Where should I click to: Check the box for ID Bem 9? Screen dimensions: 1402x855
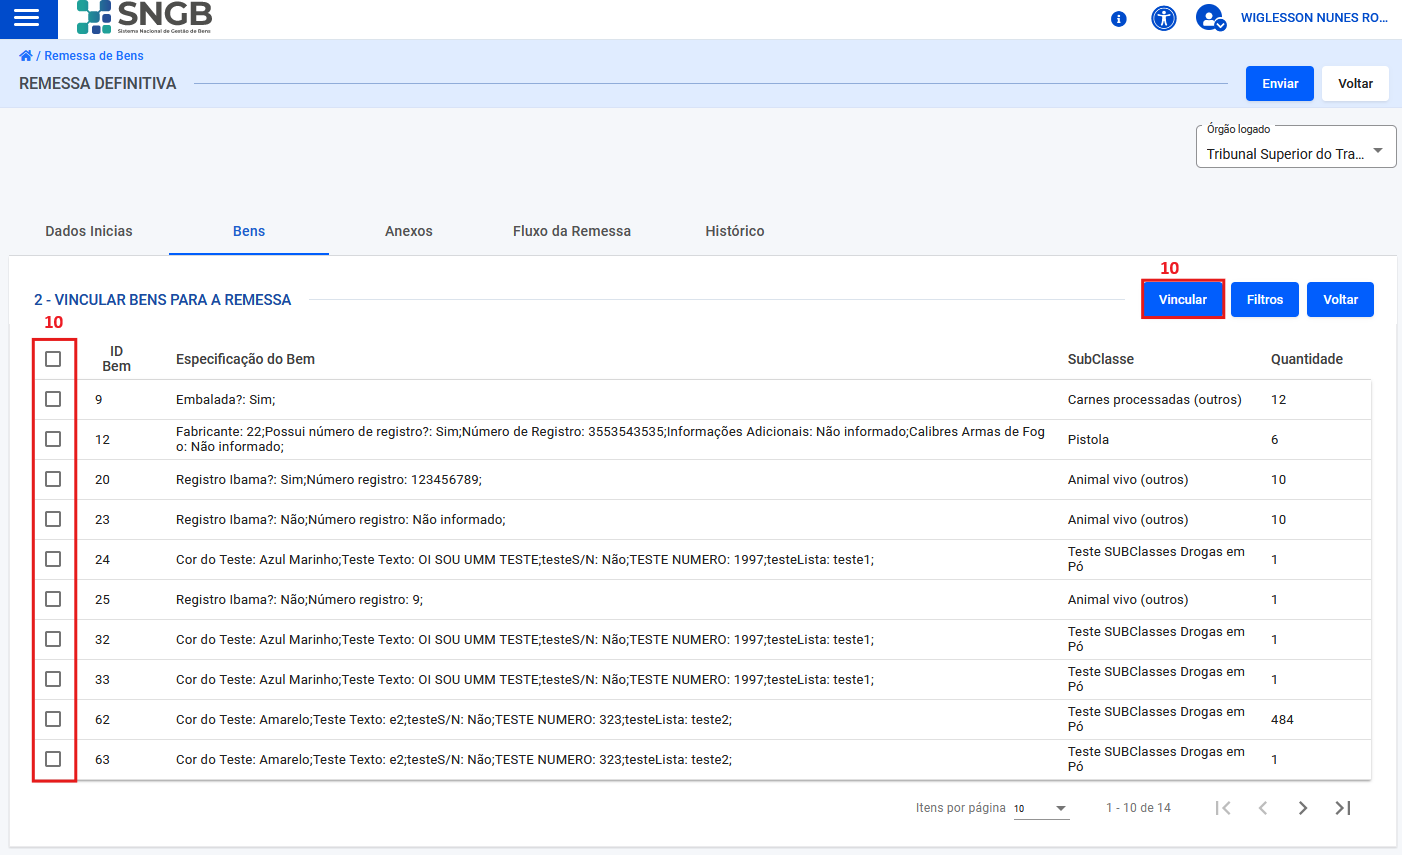coord(53,399)
